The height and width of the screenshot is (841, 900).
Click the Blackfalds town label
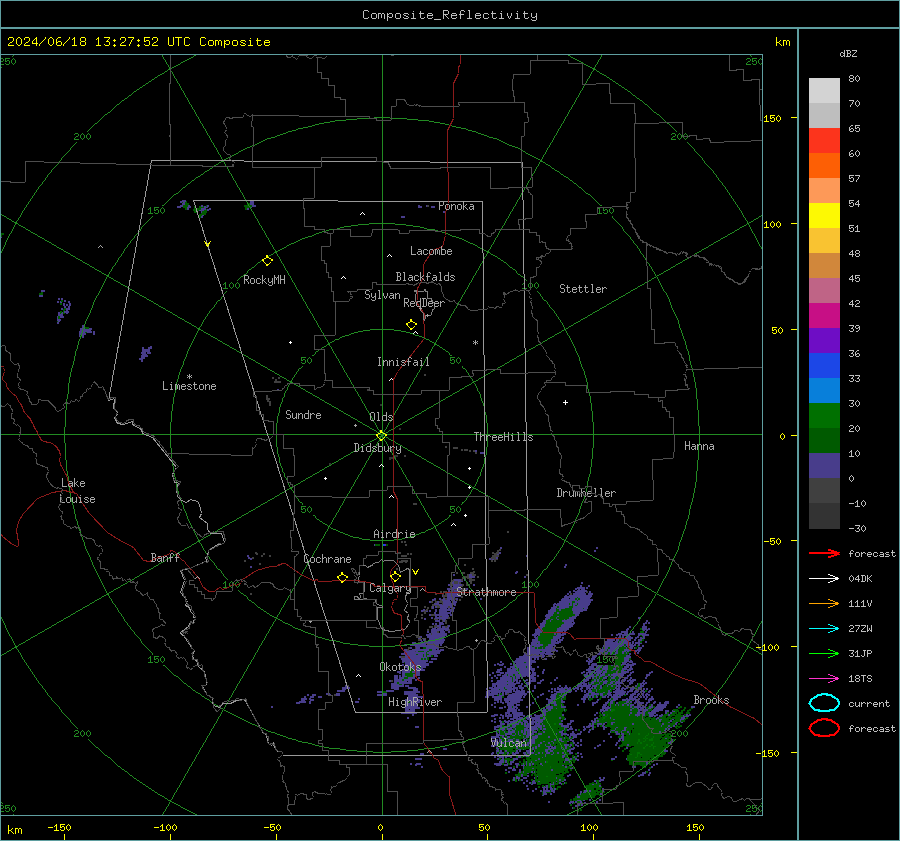(425, 277)
